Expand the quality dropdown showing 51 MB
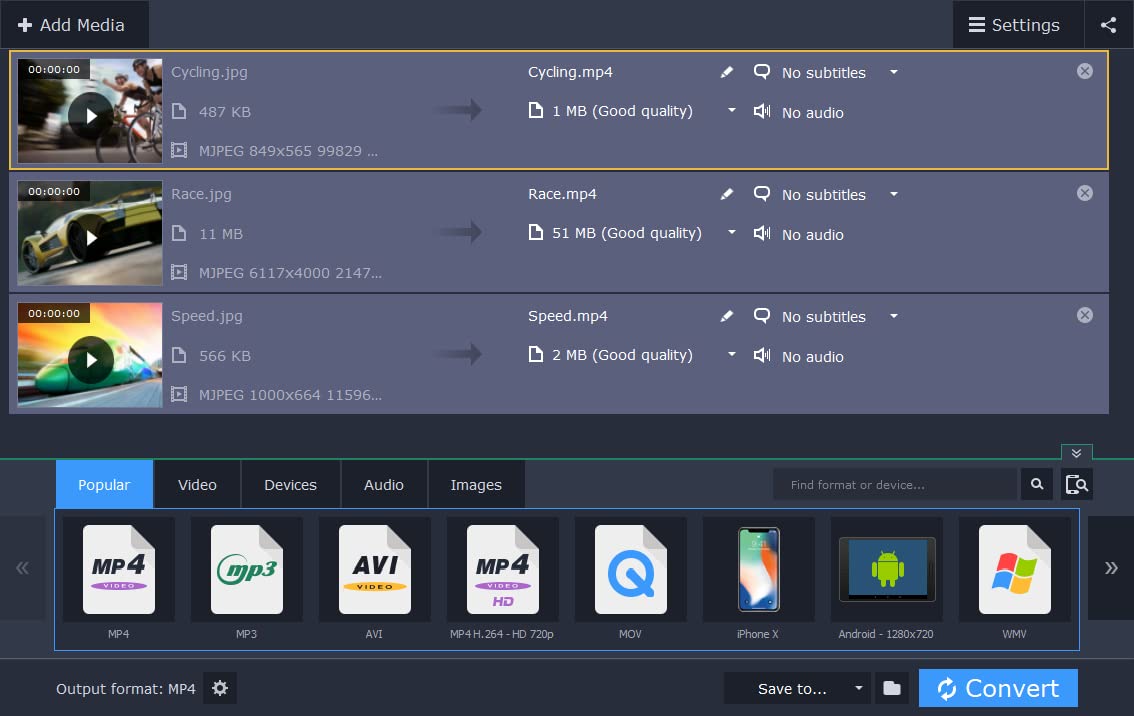Viewport: 1134px width, 716px height. 731,233
